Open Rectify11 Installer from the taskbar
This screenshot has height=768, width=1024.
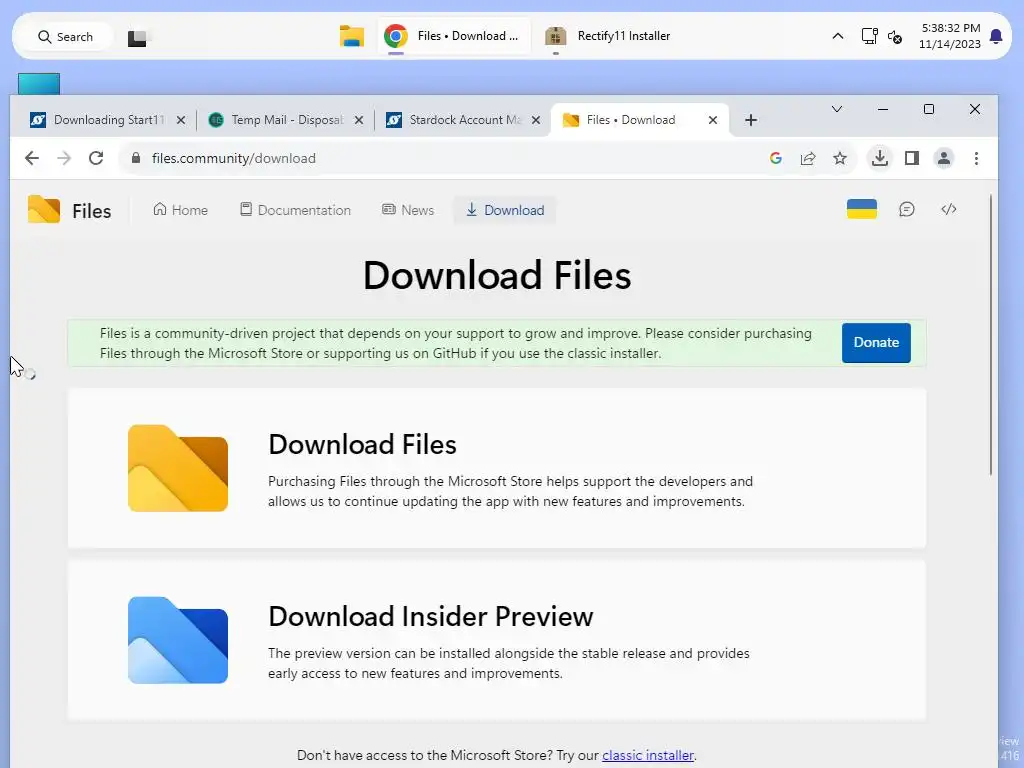608,36
